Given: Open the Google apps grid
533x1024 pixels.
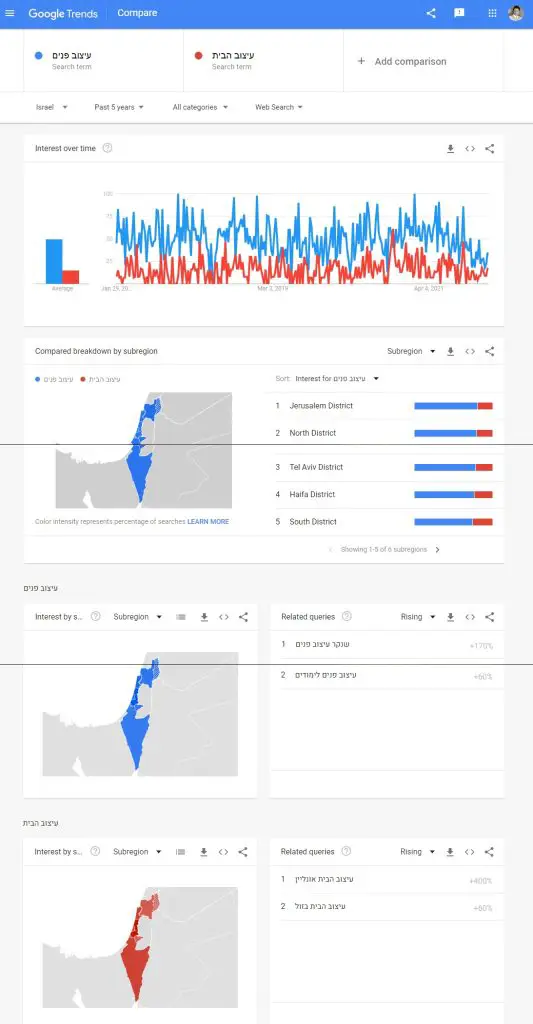Looking at the screenshot, I should click(x=493, y=13).
